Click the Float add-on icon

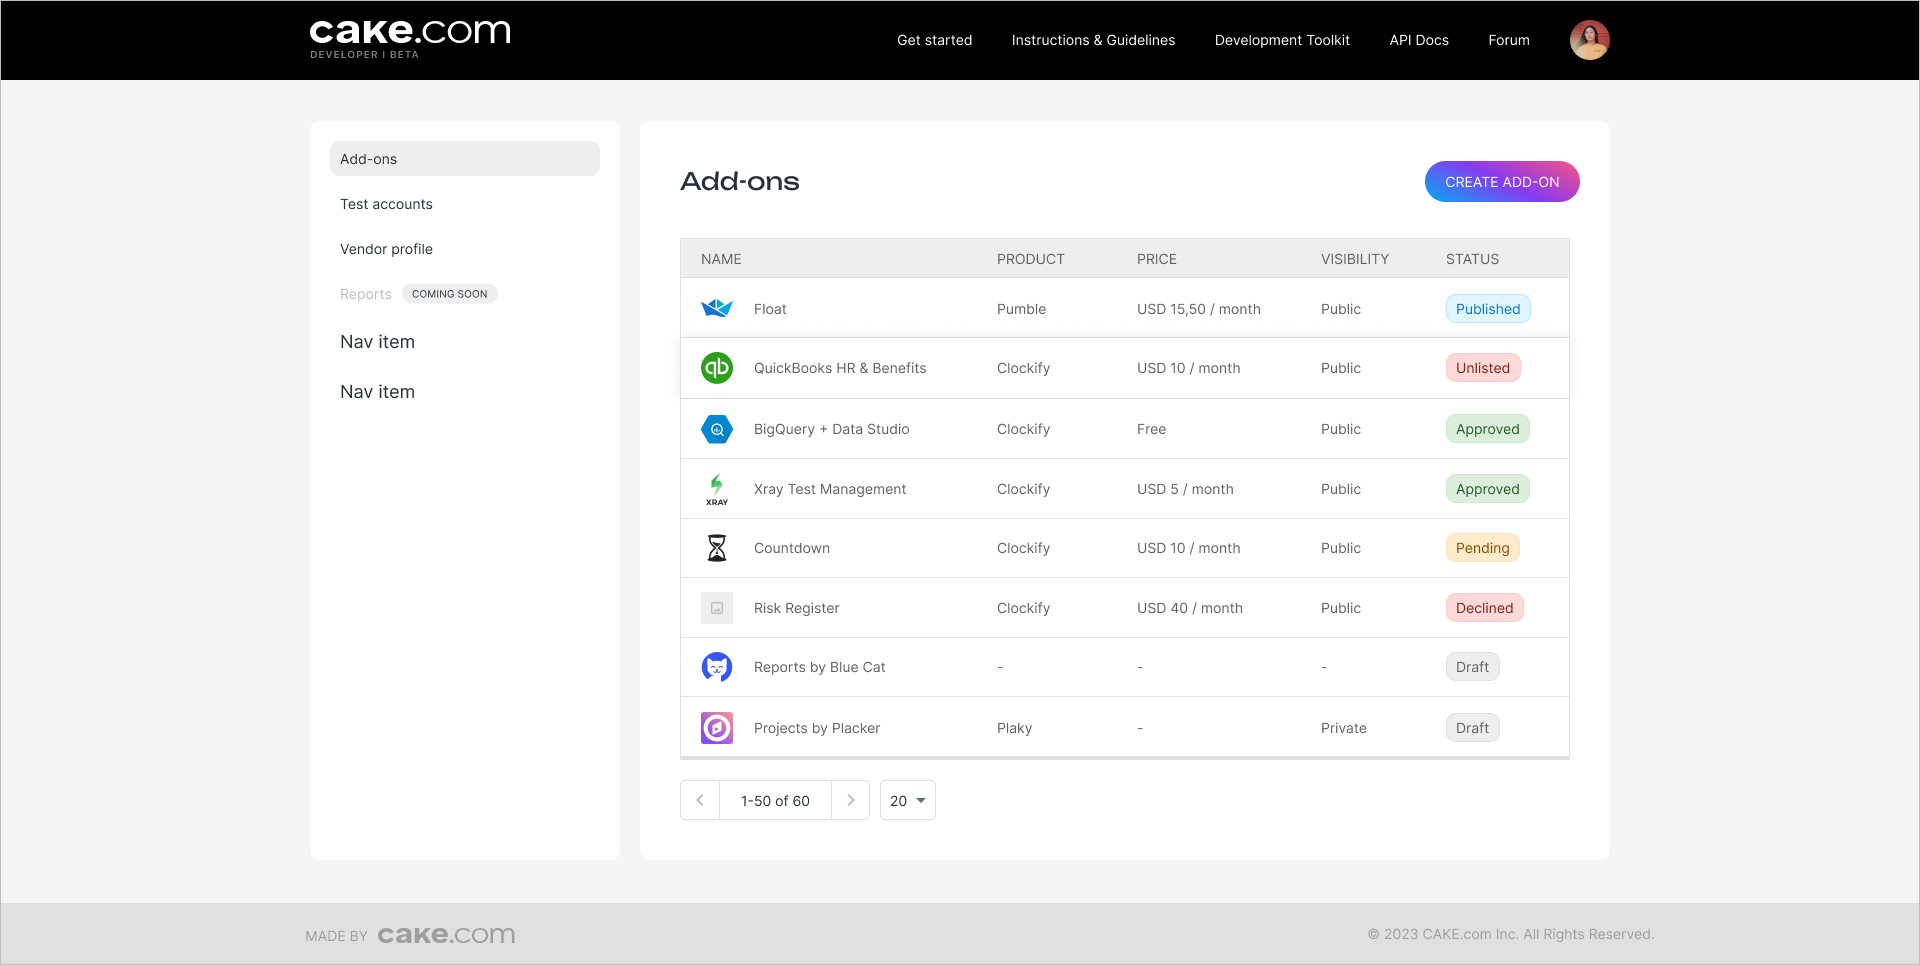pos(716,309)
